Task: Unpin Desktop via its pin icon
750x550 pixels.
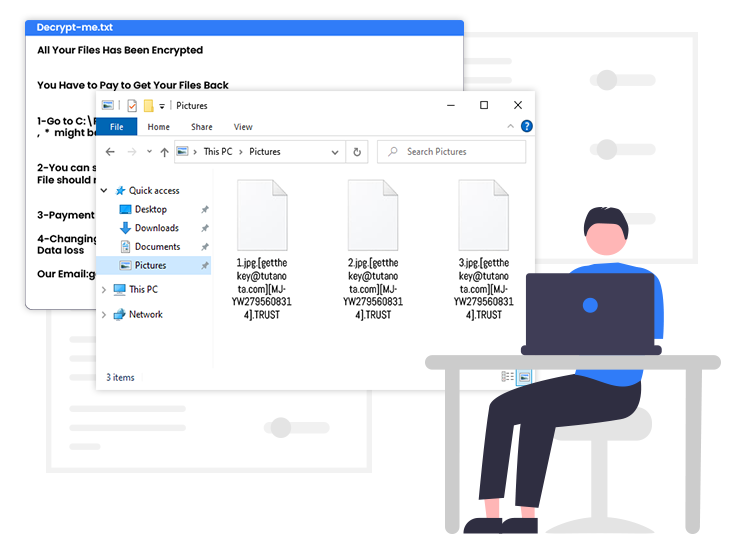Action: tap(205, 209)
